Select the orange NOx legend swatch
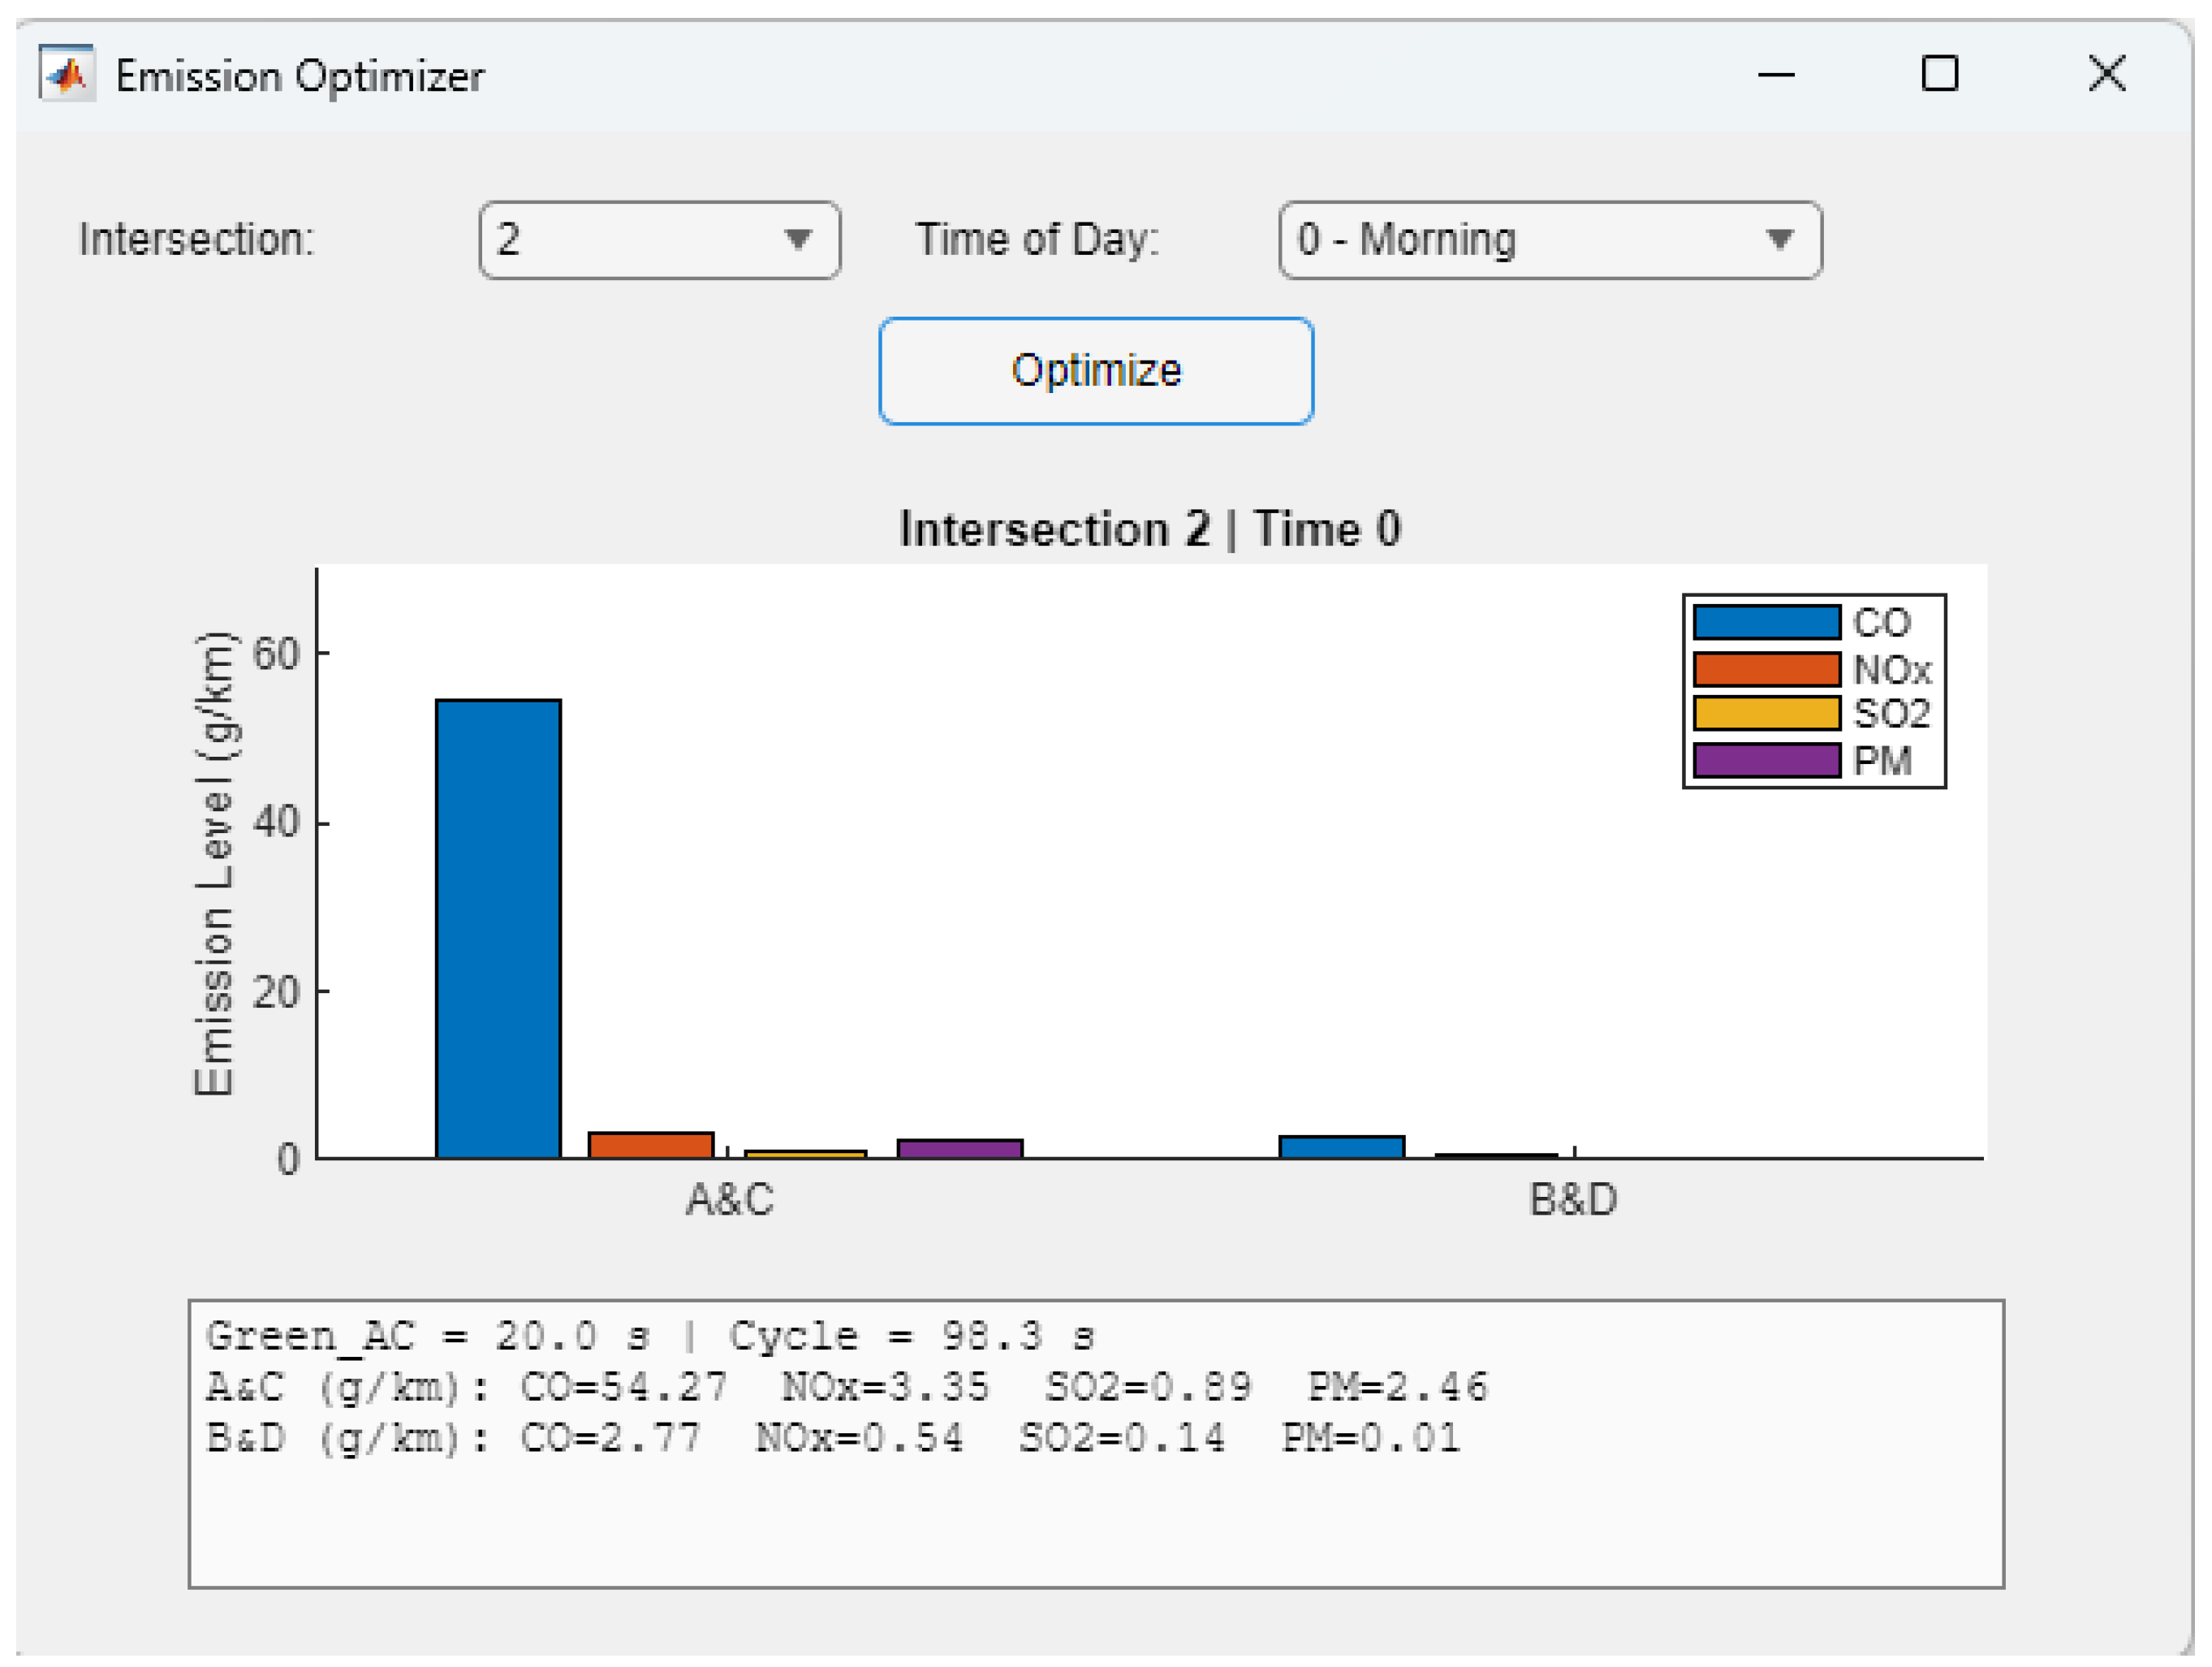 click(x=1766, y=668)
